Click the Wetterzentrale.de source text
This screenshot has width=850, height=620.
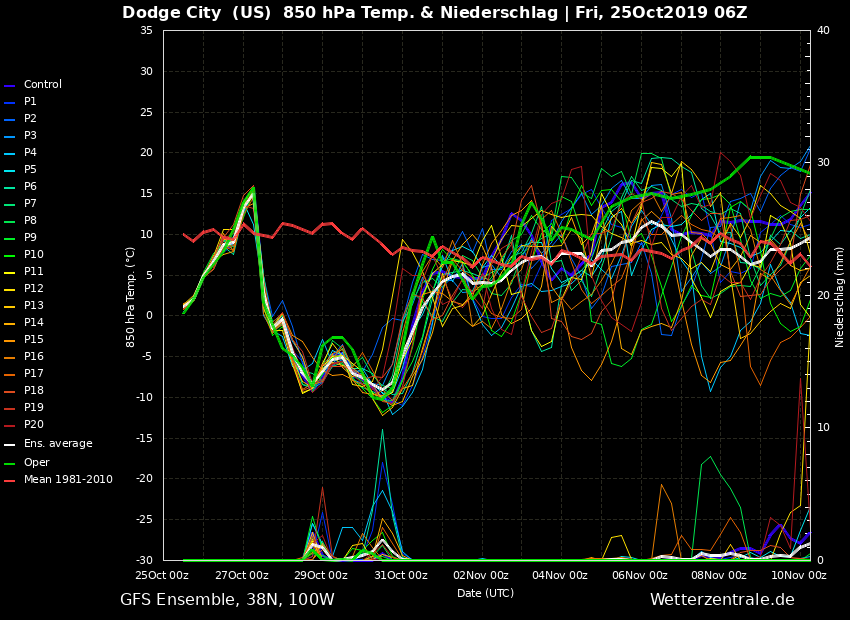coord(722,599)
